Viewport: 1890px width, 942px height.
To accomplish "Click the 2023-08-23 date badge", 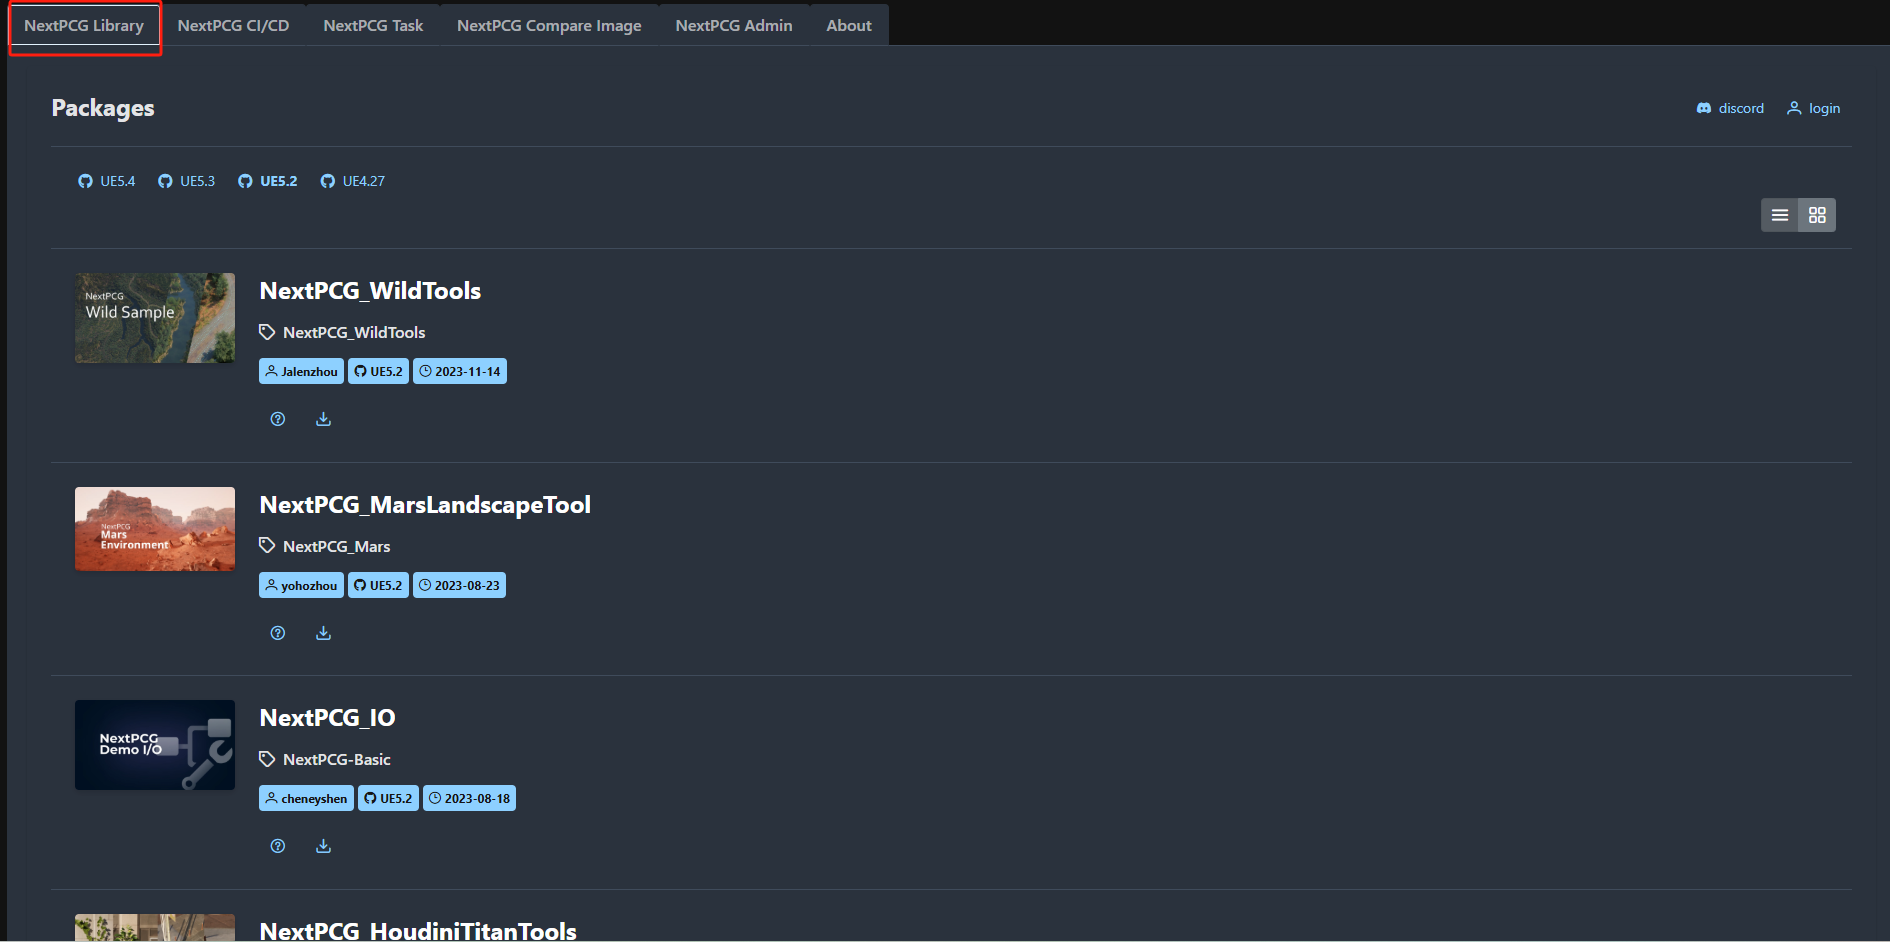I will (459, 585).
